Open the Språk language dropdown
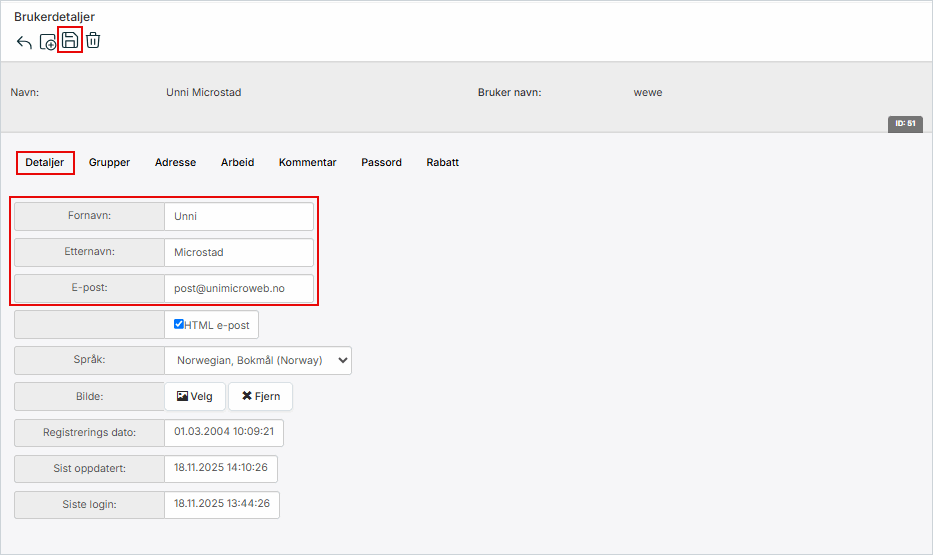Image resolution: width=933 pixels, height=555 pixels. [258, 361]
